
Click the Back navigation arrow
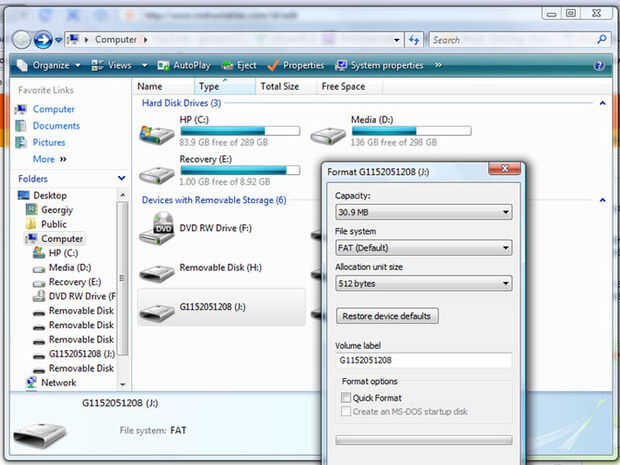pos(22,40)
